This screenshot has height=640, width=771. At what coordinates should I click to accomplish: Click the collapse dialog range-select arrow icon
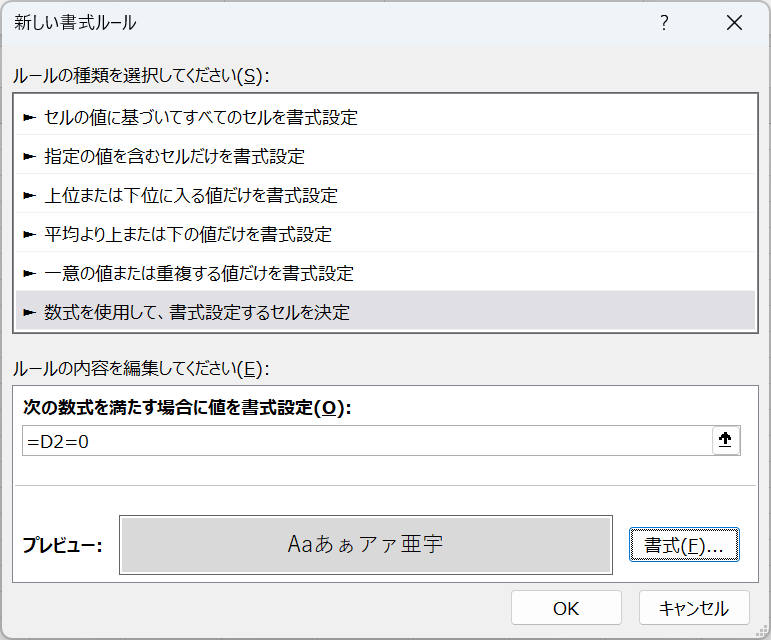coord(726,440)
